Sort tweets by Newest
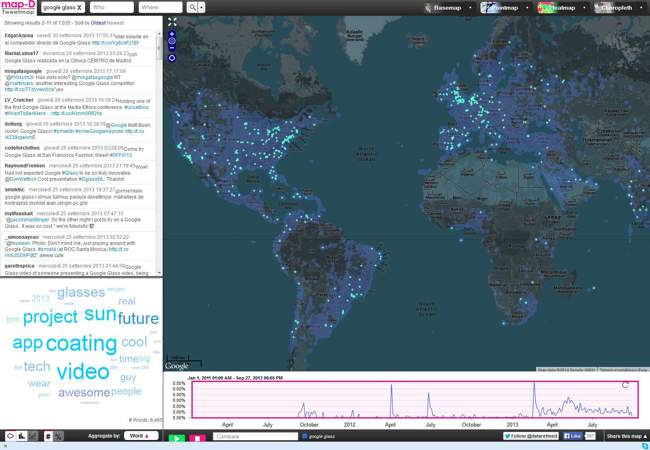Image resolution: width=650 pixels, height=450 pixels. point(115,23)
